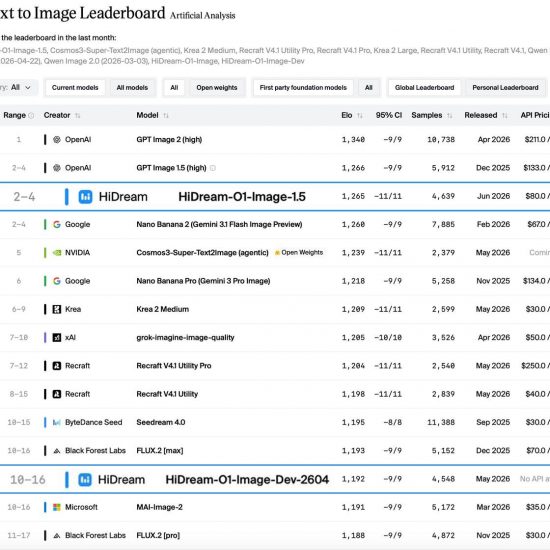
Task: Enable Open weights filter
Action: click(x=217, y=88)
